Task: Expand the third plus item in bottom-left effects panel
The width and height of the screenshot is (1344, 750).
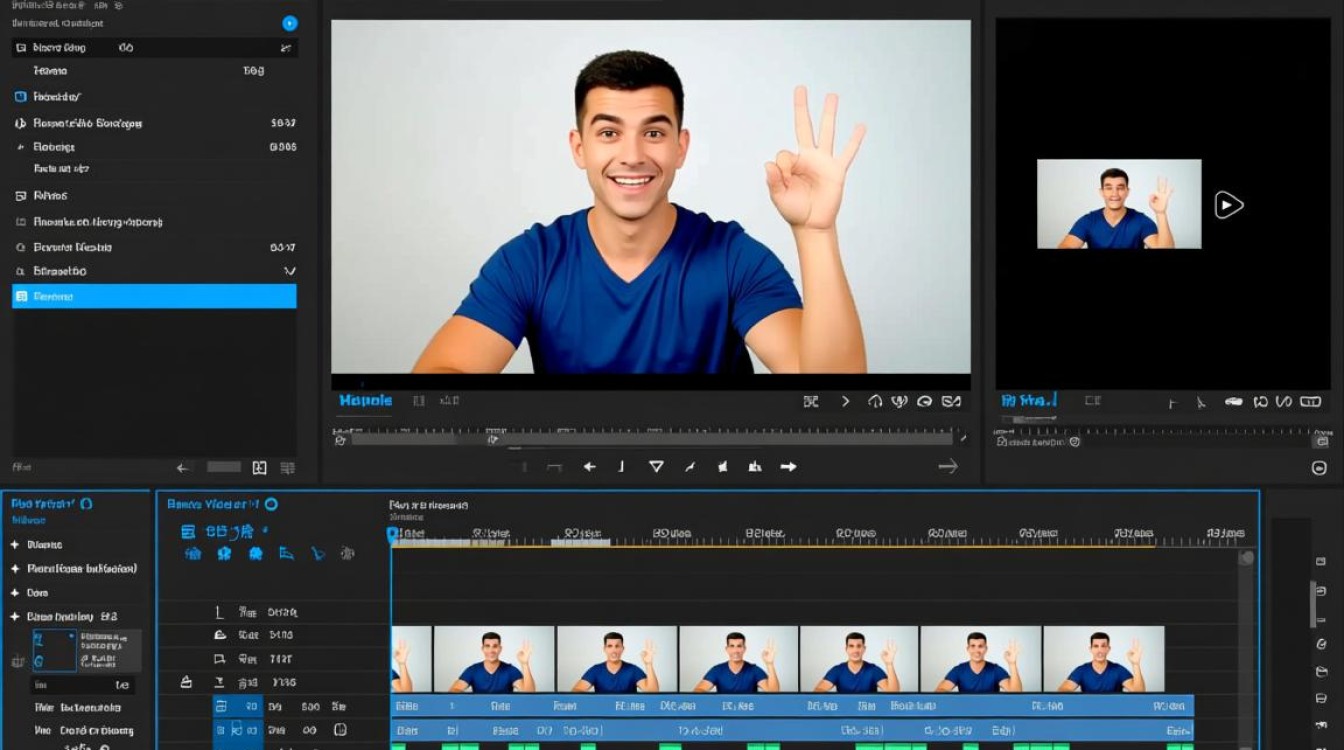Action: click(15, 593)
